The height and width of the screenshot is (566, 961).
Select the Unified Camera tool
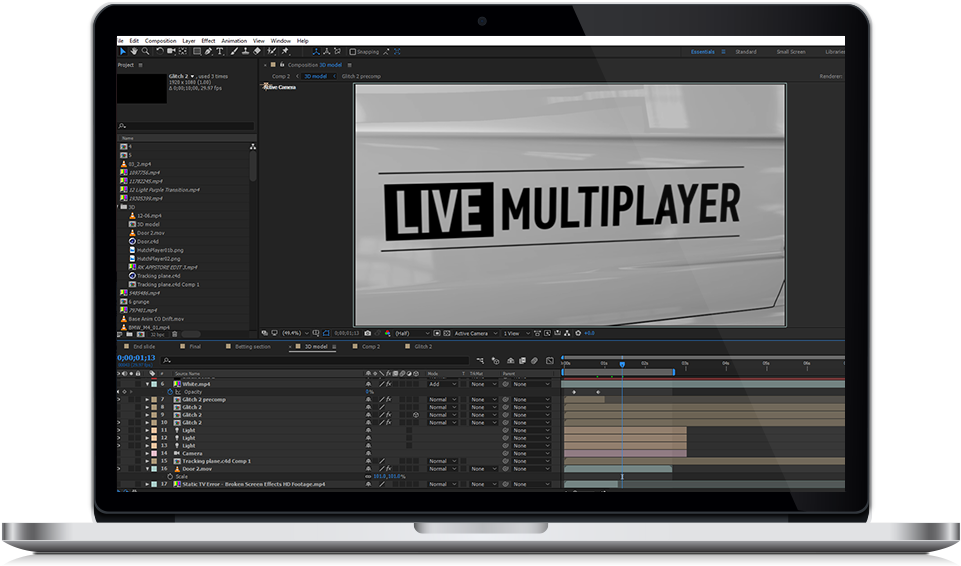pyautogui.click(x=171, y=51)
